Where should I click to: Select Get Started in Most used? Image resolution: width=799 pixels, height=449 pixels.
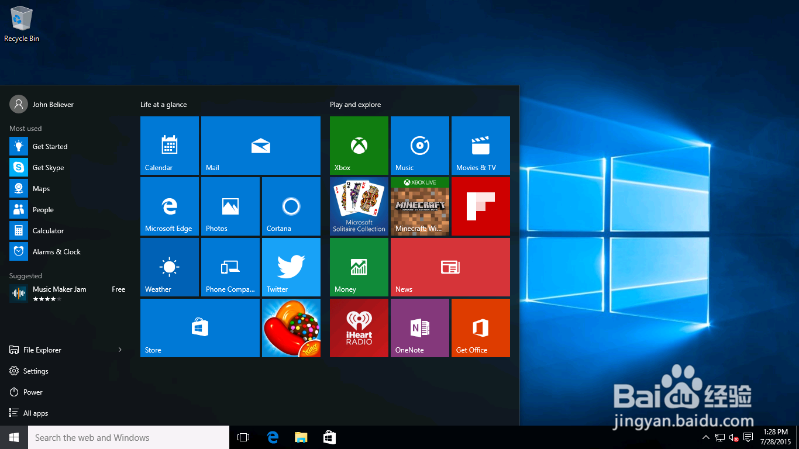click(67, 146)
